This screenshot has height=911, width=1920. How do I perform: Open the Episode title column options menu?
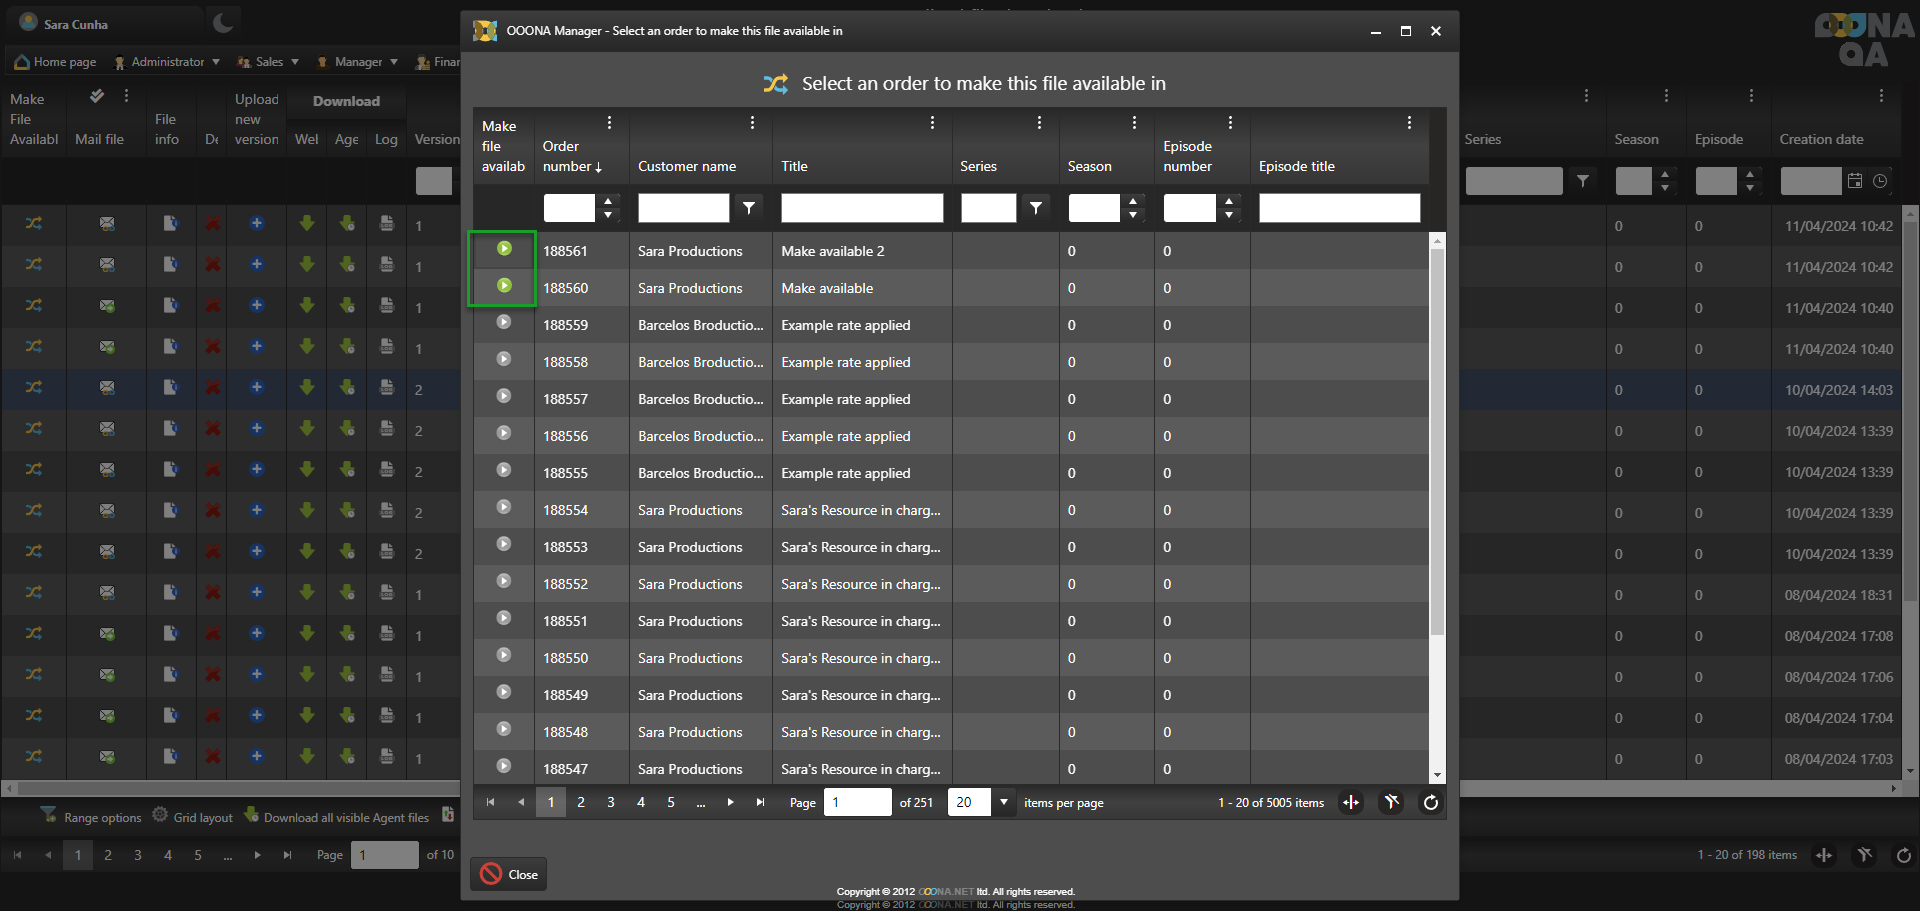click(x=1409, y=123)
